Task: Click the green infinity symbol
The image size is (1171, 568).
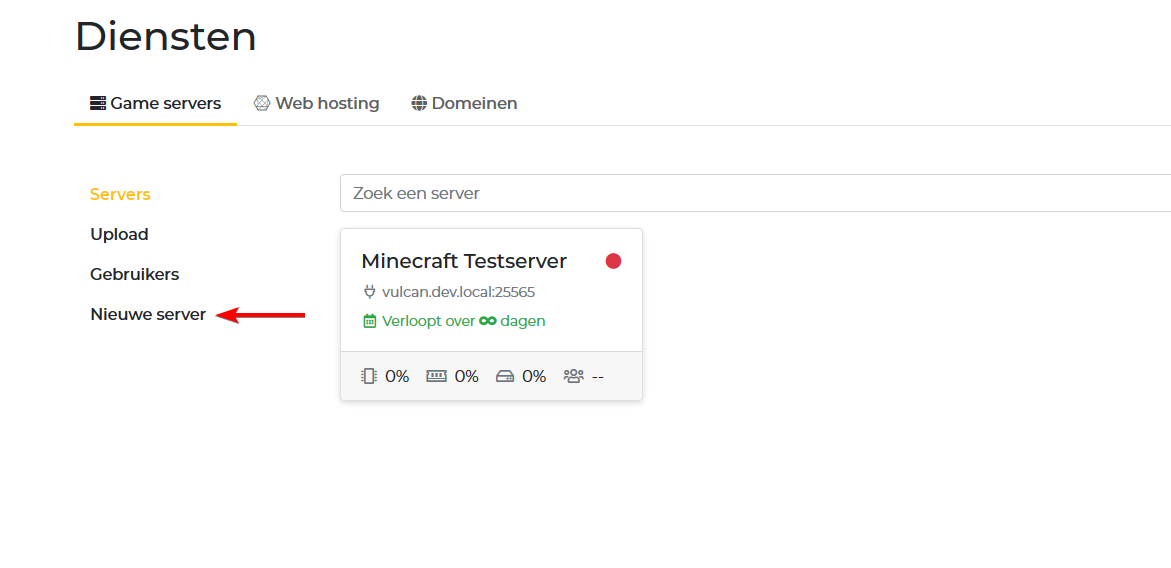Action: [x=488, y=321]
